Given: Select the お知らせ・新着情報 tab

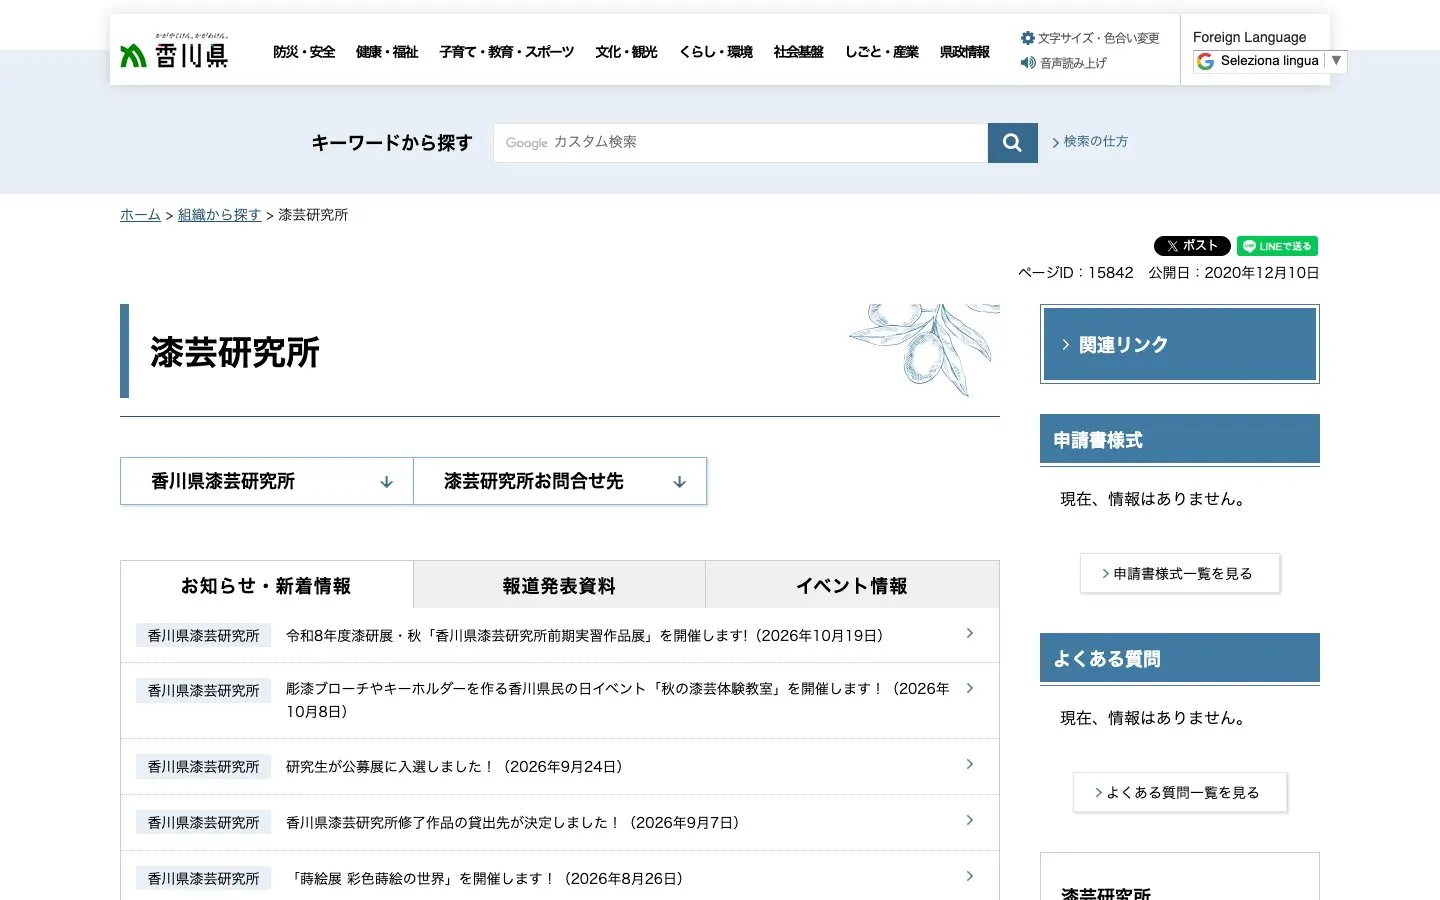Looking at the screenshot, I should click(266, 586).
